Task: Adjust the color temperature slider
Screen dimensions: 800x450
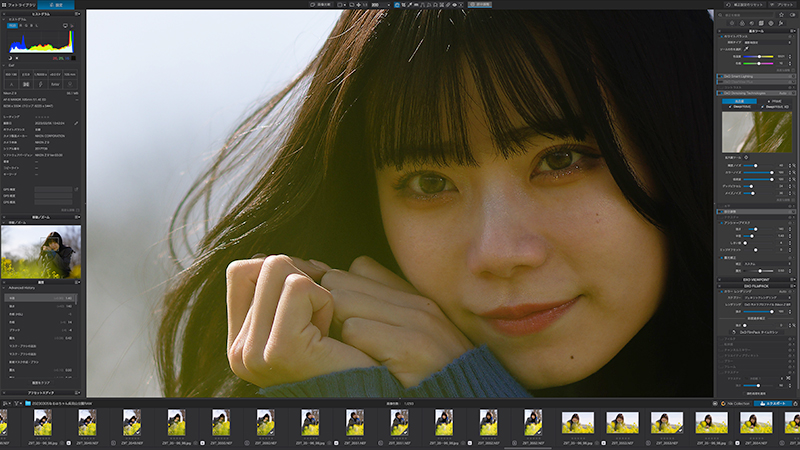Action: (759, 57)
